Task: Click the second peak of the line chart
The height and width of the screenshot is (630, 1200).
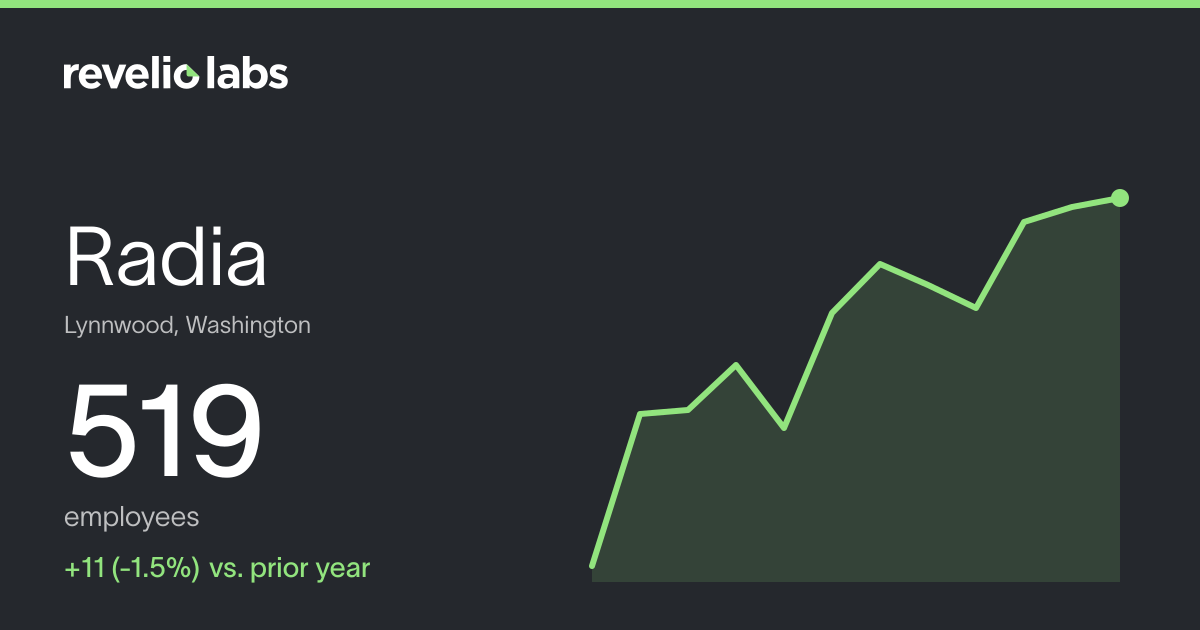Action: pos(880,264)
